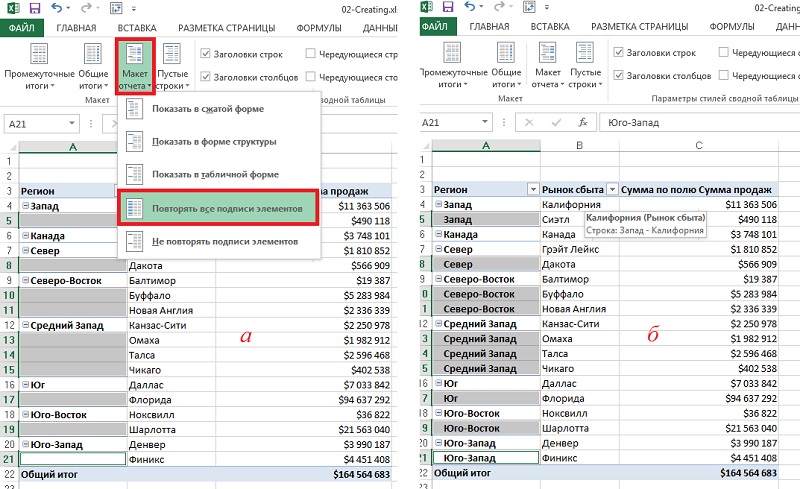Click the save icon in left window

[35, 8]
